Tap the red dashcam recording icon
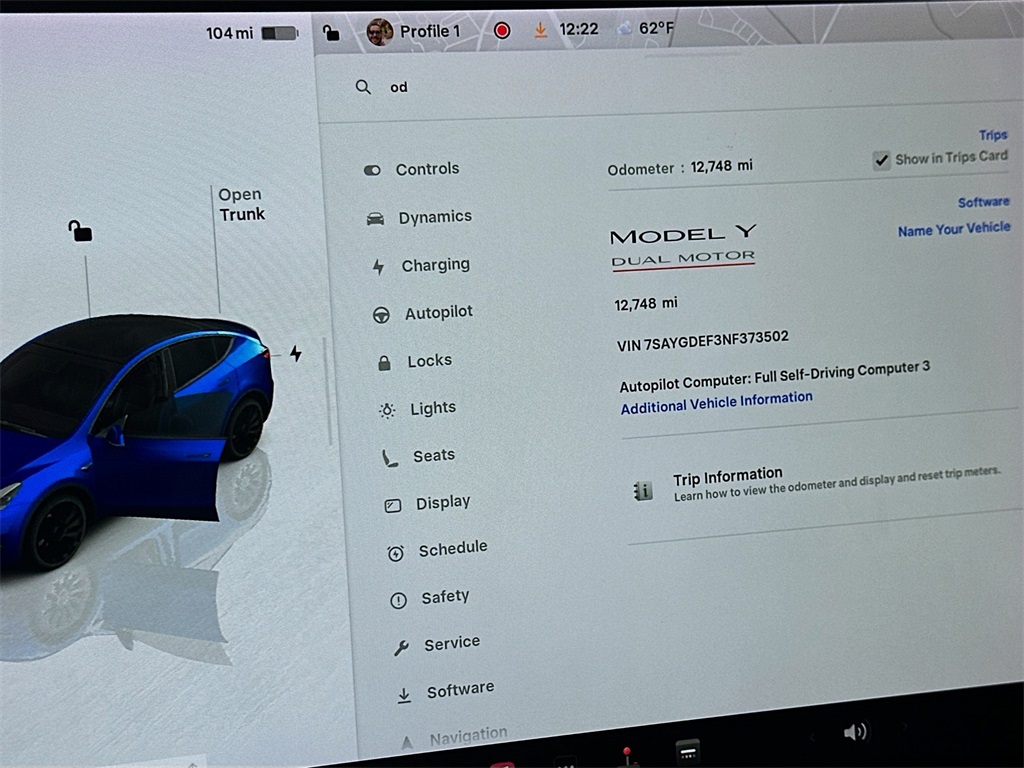This screenshot has height=768, width=1024. [502, 31]
